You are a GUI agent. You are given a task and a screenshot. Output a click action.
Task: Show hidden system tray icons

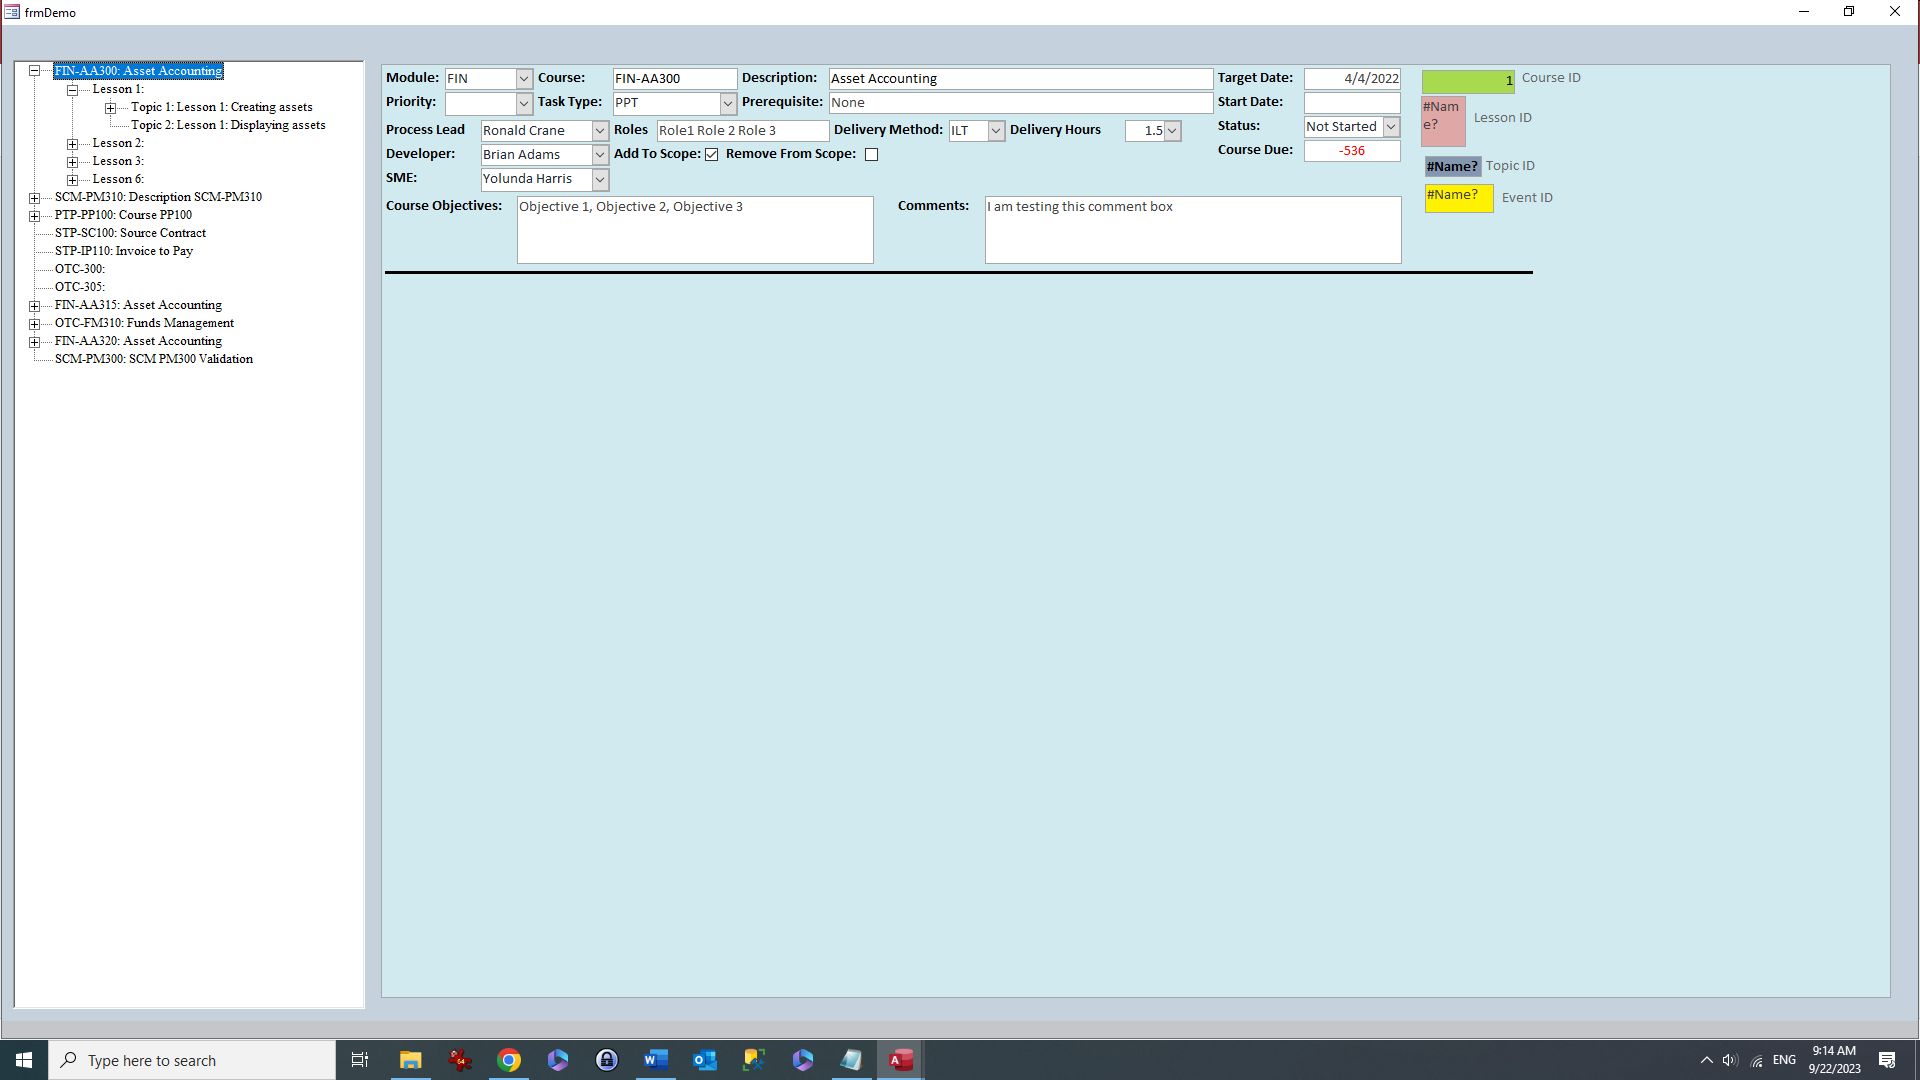tap(1706, 1060)
